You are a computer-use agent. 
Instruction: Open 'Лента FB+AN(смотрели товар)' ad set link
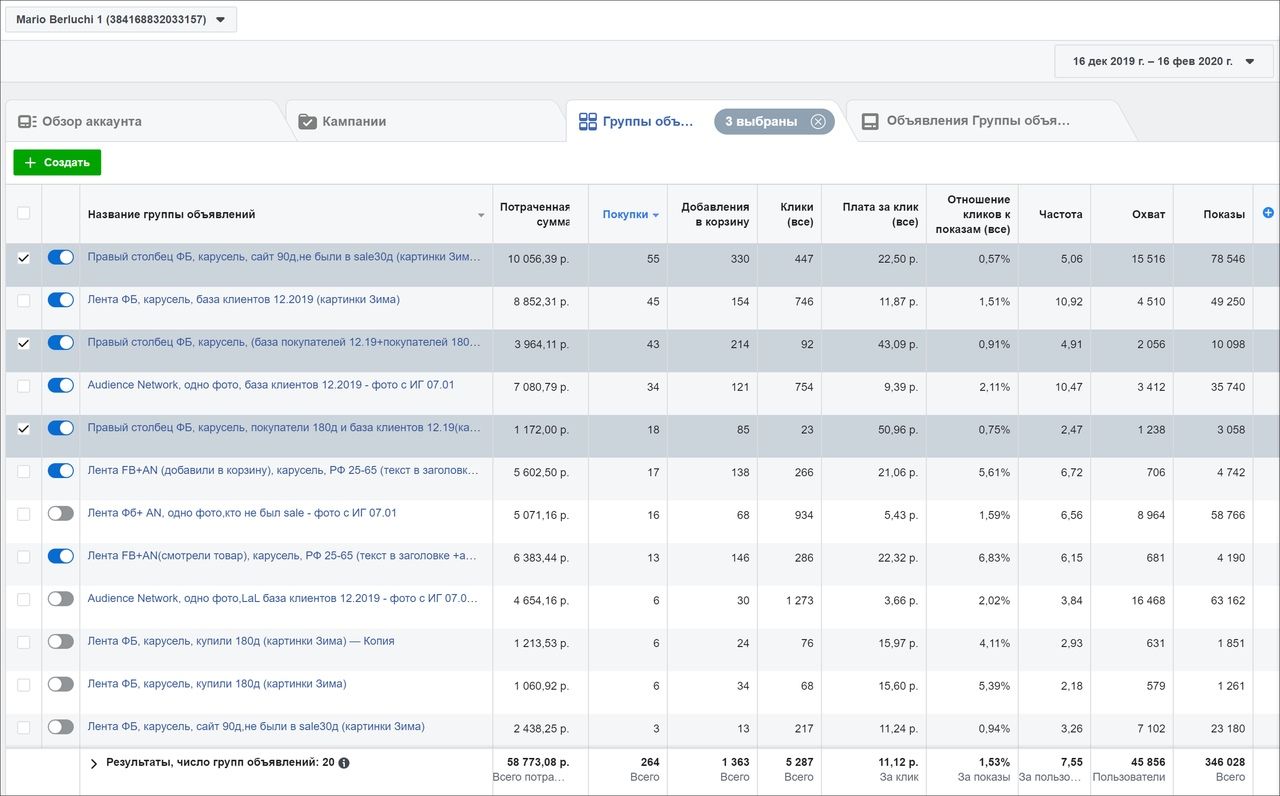[x=282, y=556]
